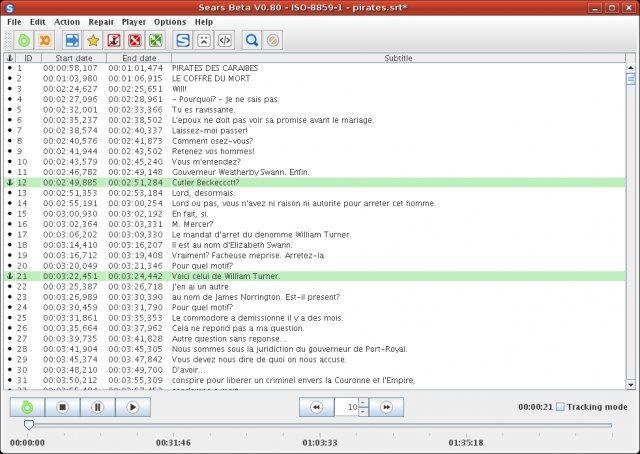This screenshot has height=454, width=640.
Task: Click the subtitle list scroll down arrow
Action: coord(631,385)
